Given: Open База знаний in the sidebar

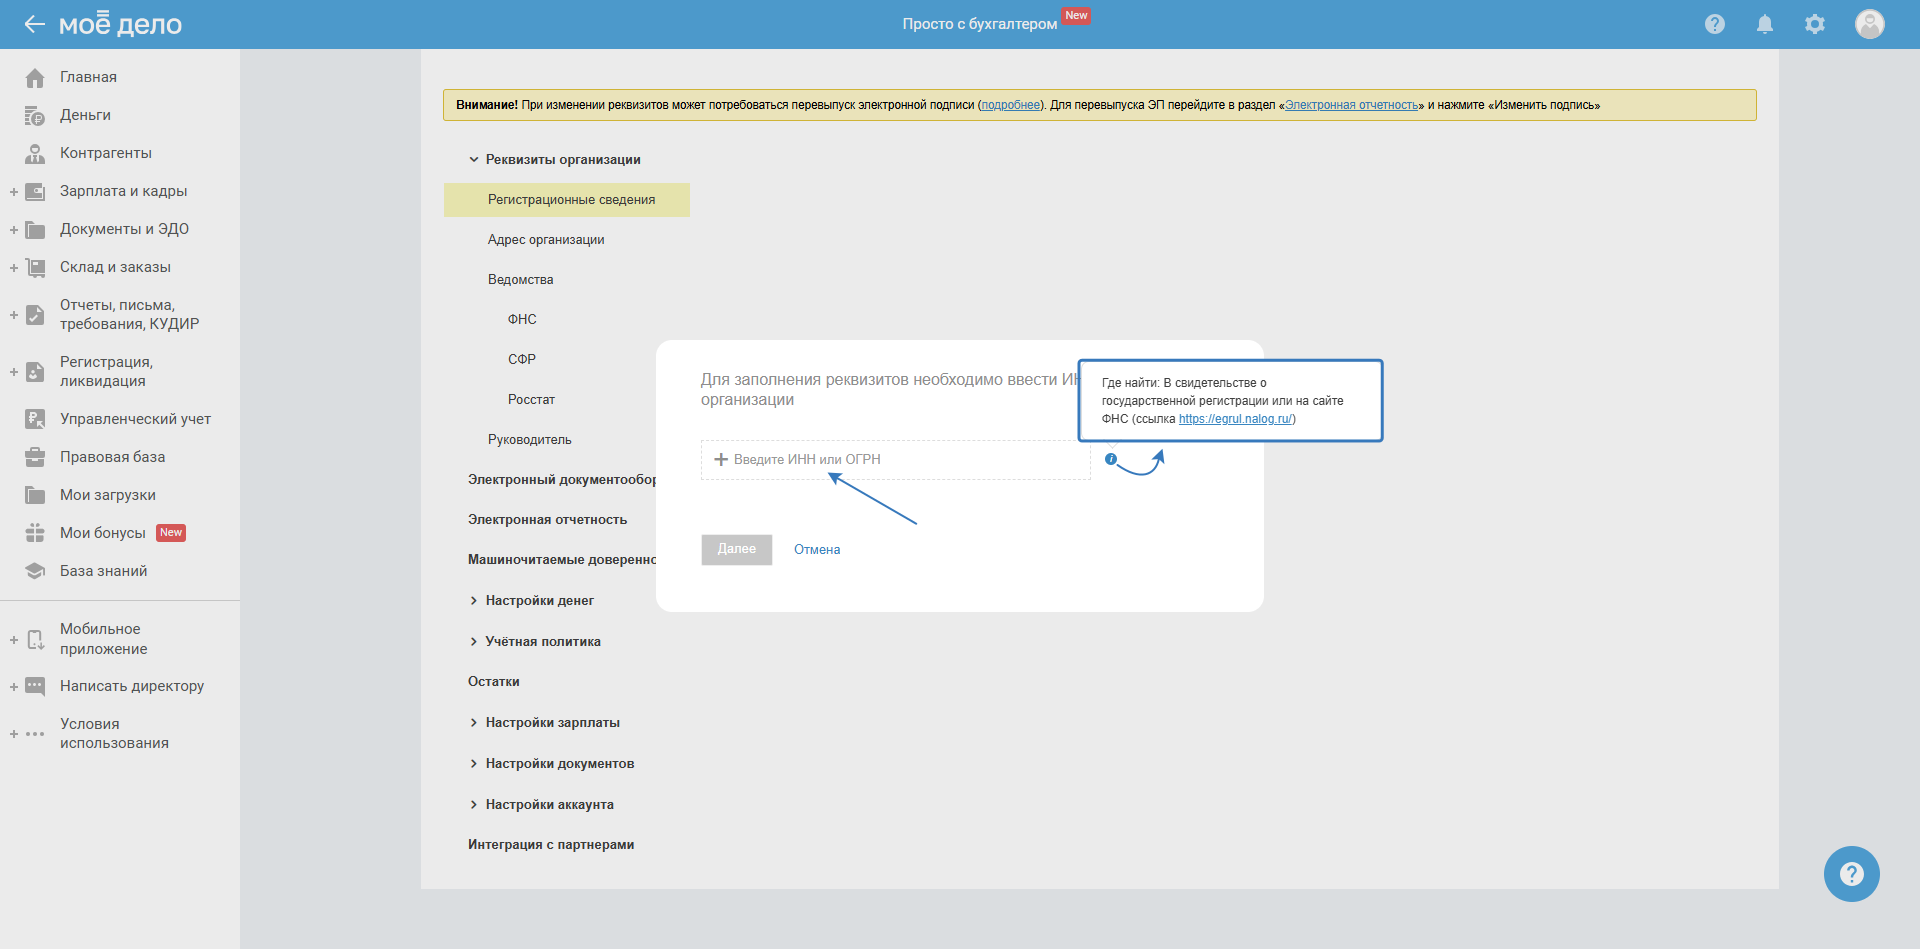Looking at the screenshot, I should (103, 571).
